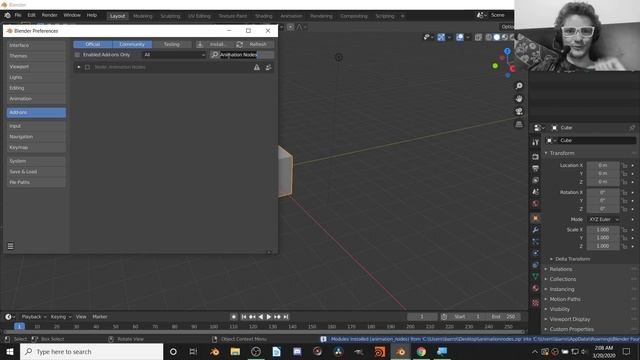Open the Object Data properties tab (green triangle icon)
This screenshot has width=640, height=360.
point(536,276)
